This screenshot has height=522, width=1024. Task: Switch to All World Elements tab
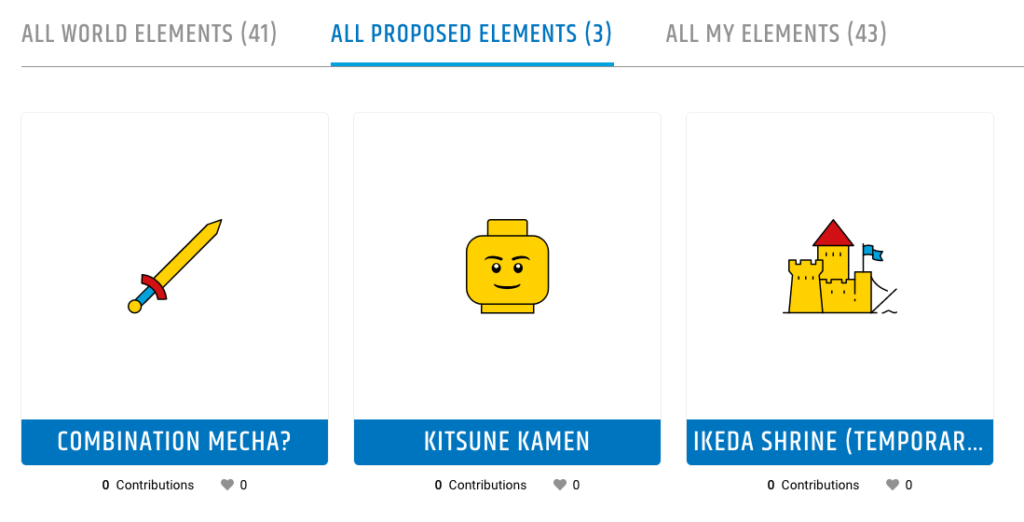click(150, 33)
